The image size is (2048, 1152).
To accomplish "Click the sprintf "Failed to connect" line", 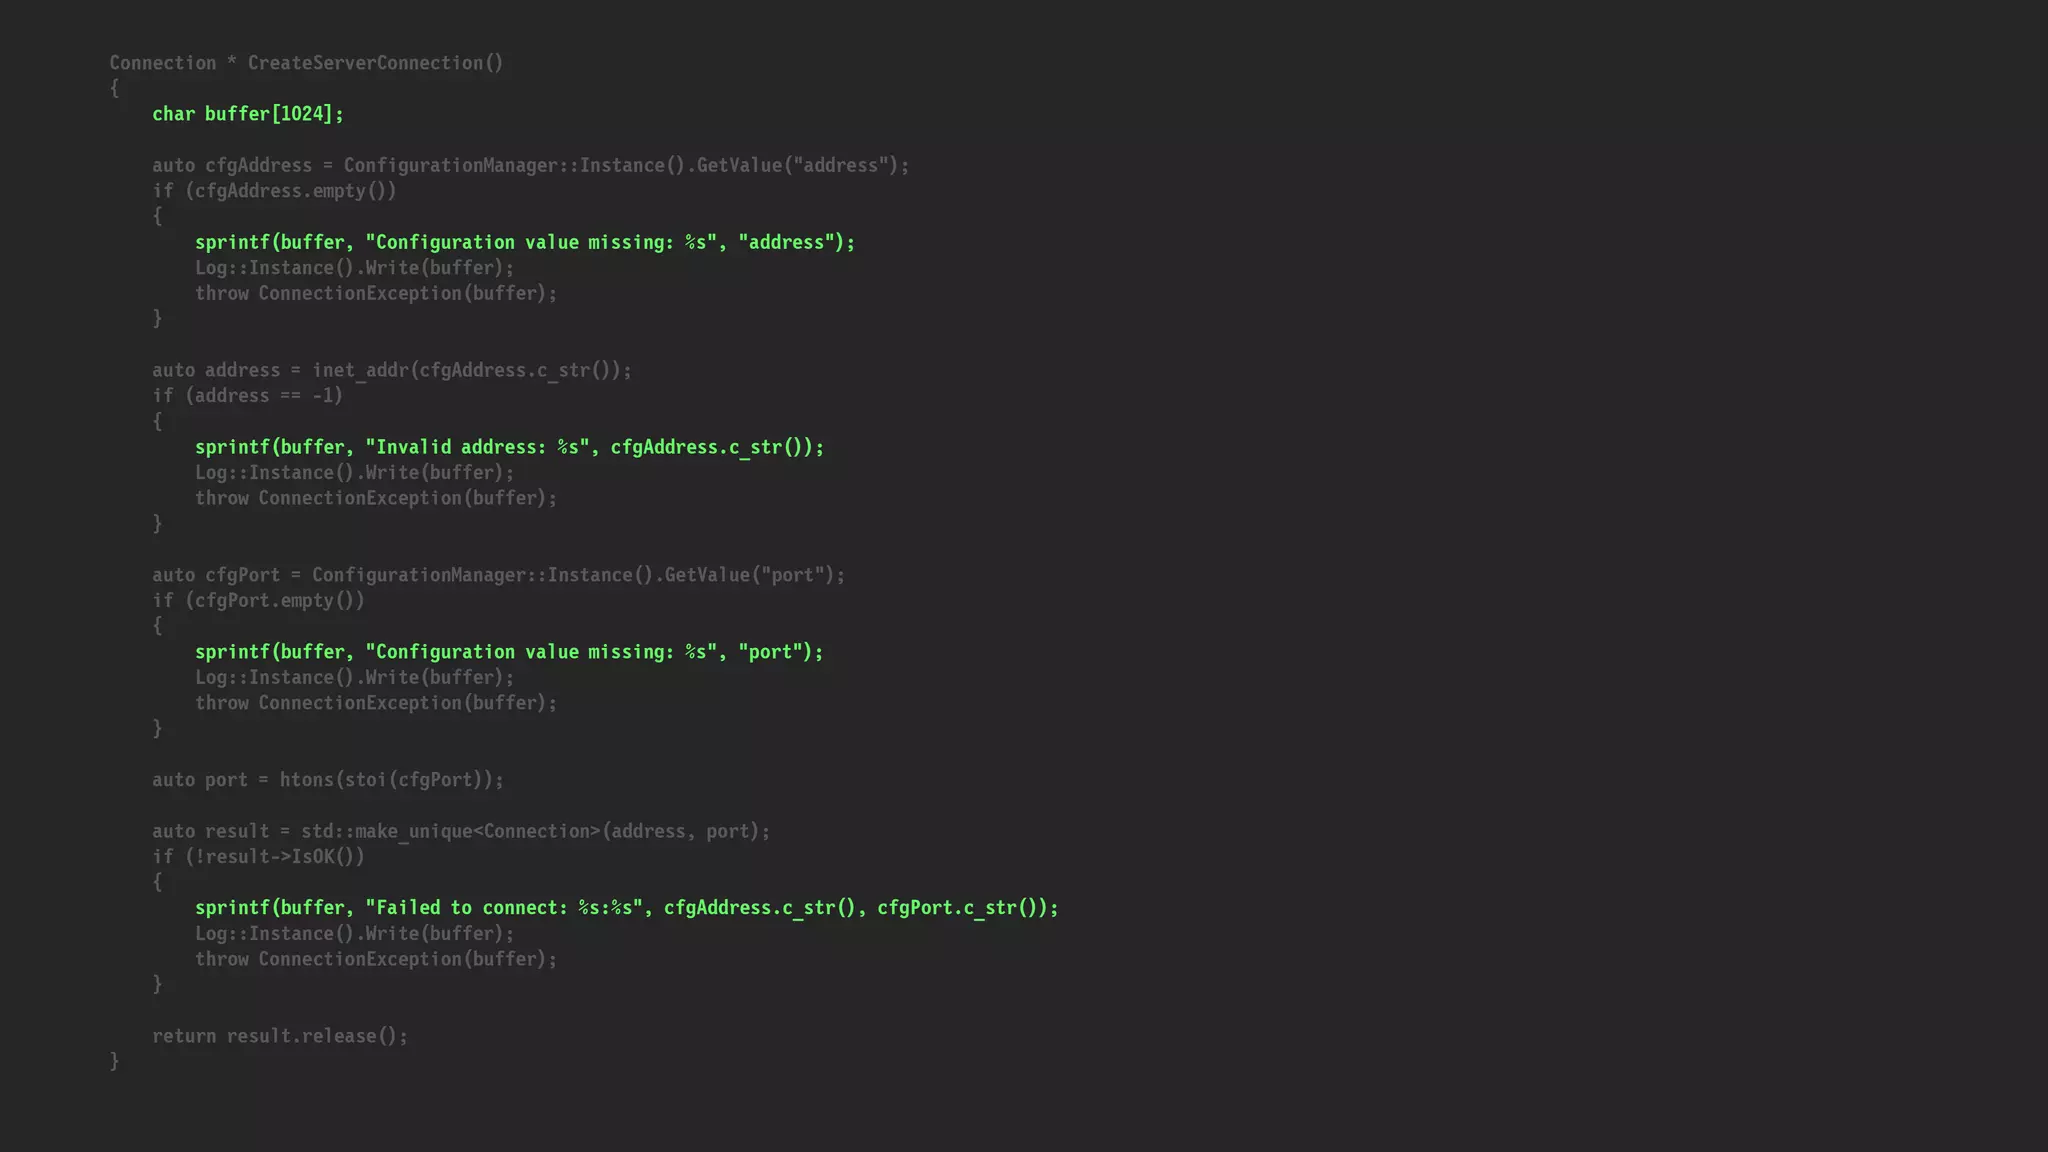I will pos(627,908).
